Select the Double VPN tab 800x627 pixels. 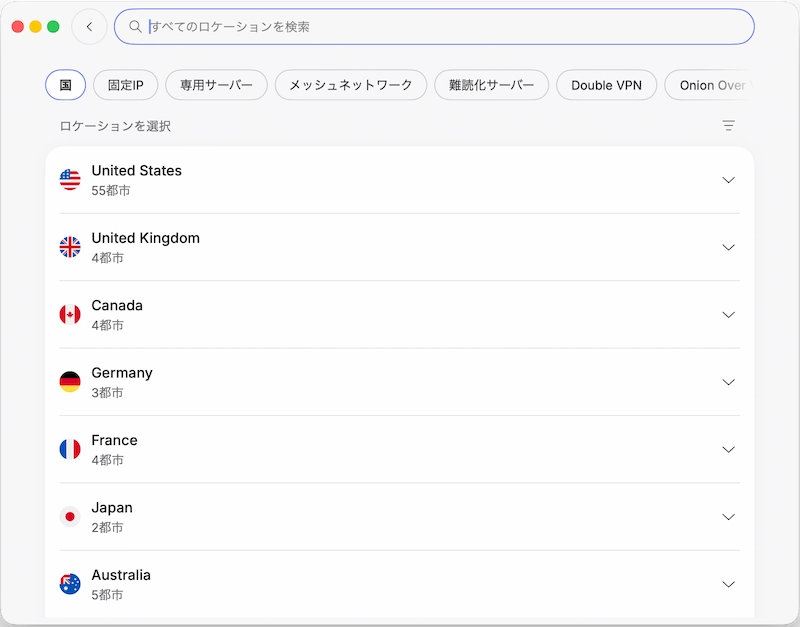606,85
